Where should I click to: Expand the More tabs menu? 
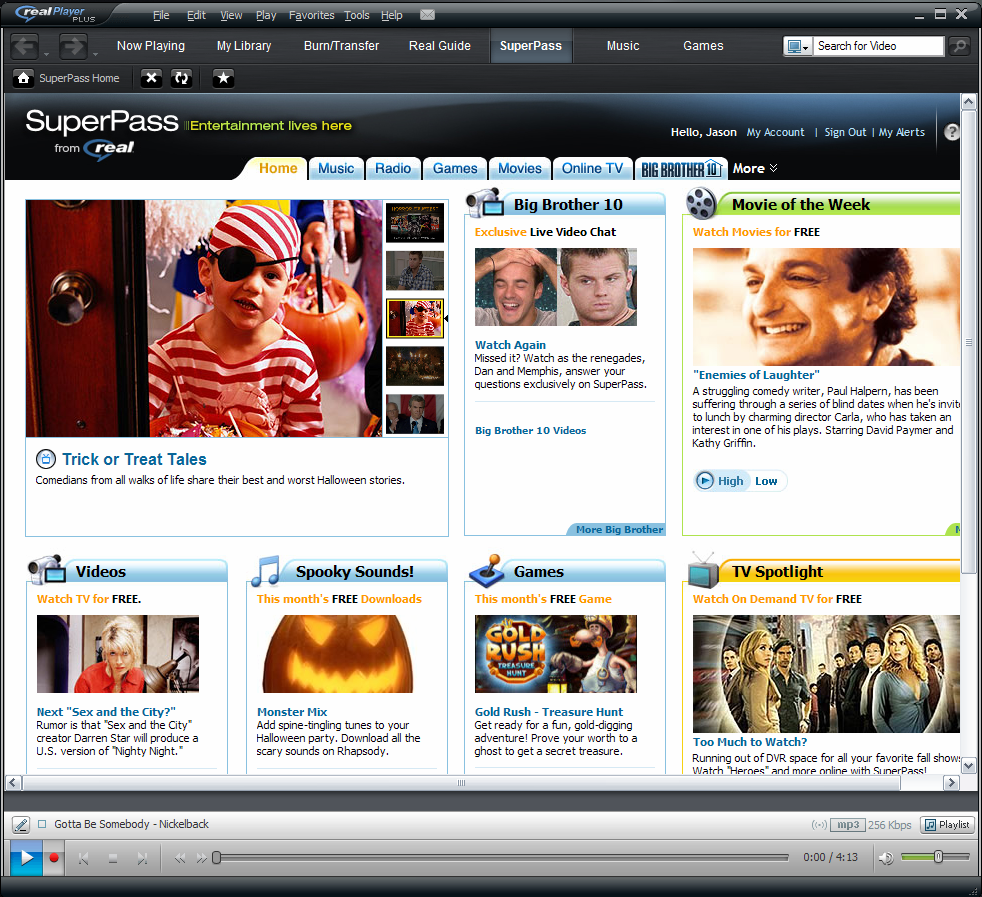(755, 169)
